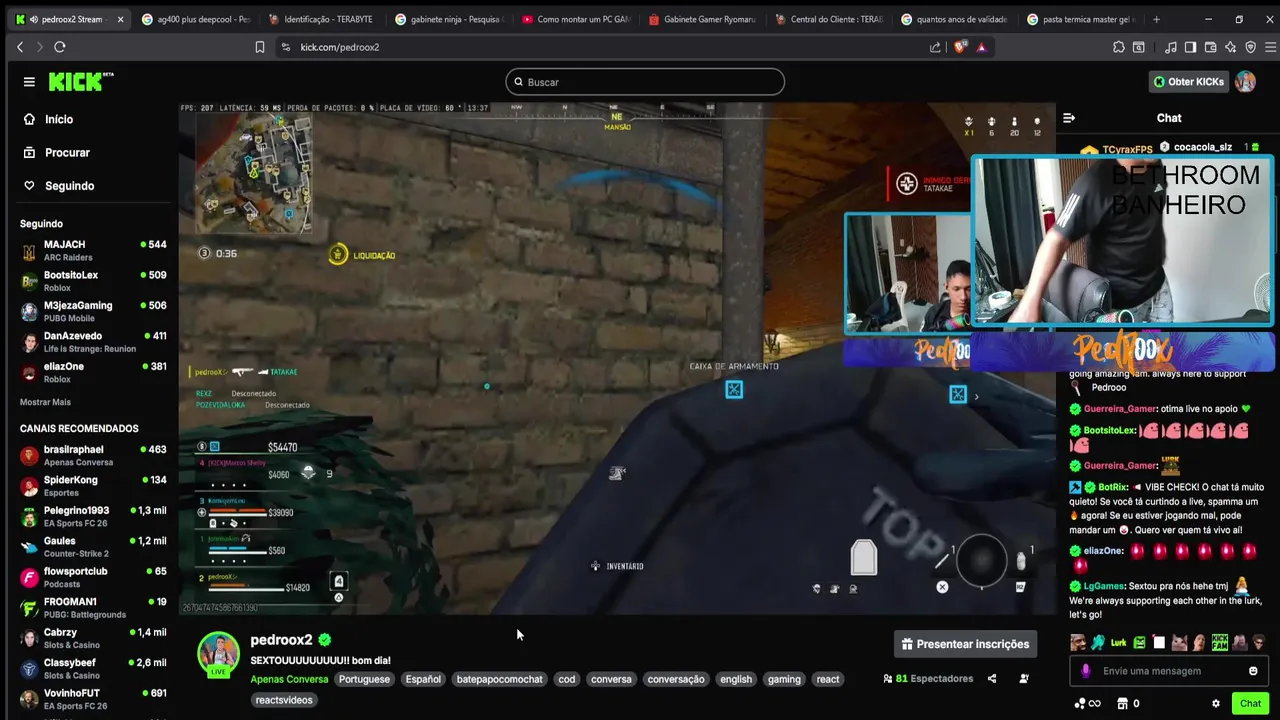Open the Brave Leo AI sparkle icon
The image size is (1280, 720).
(x=1230, y=47)
